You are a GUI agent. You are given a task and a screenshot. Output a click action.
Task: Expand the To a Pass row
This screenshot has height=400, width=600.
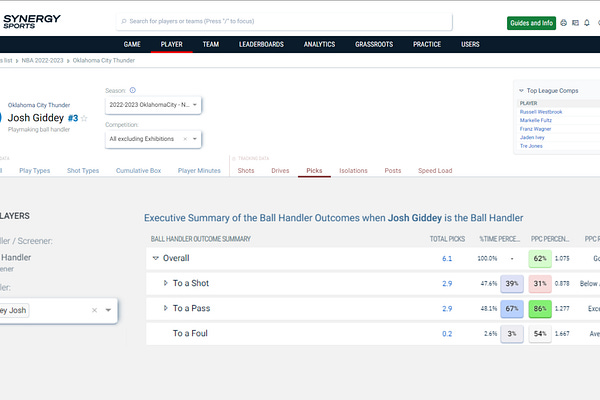165,308
